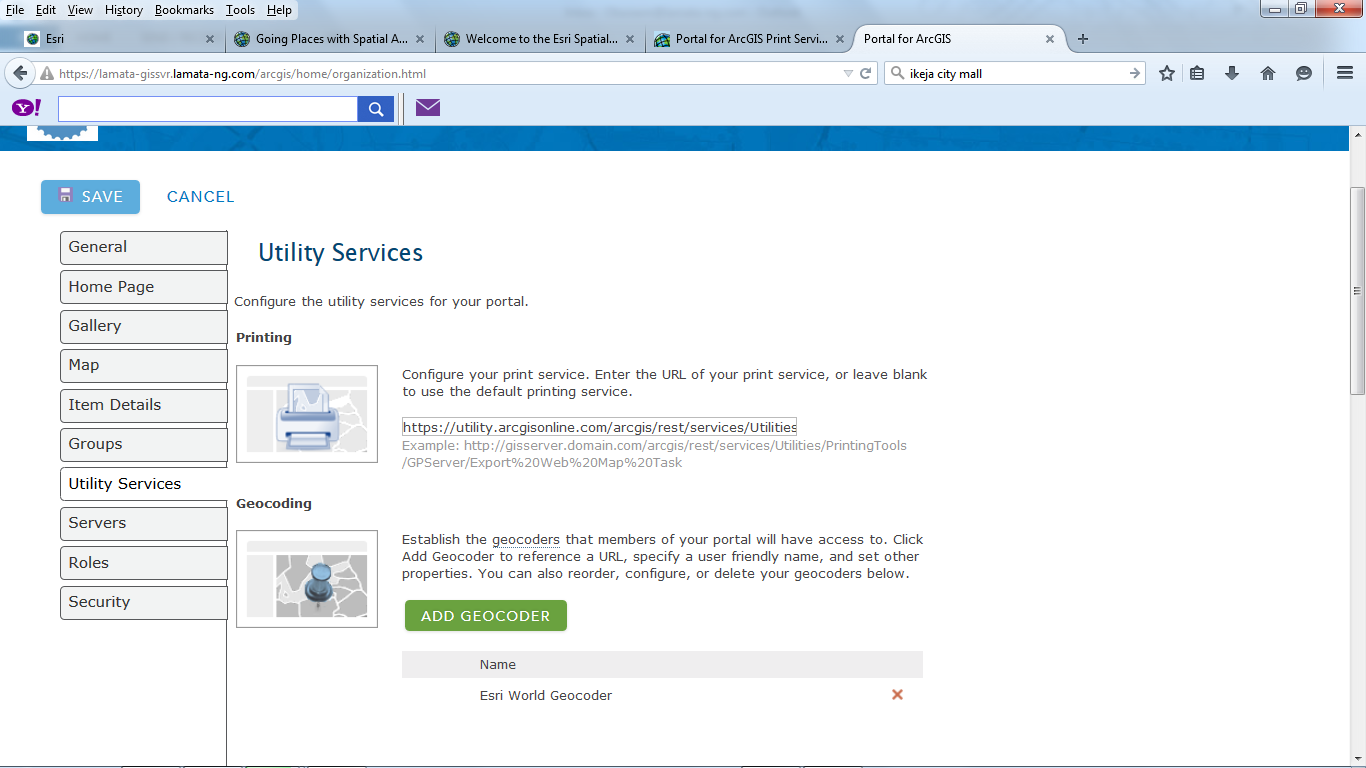
Task: Reload the page with the refresh icon
Action: pyautogui.click(x=866, y=73)
